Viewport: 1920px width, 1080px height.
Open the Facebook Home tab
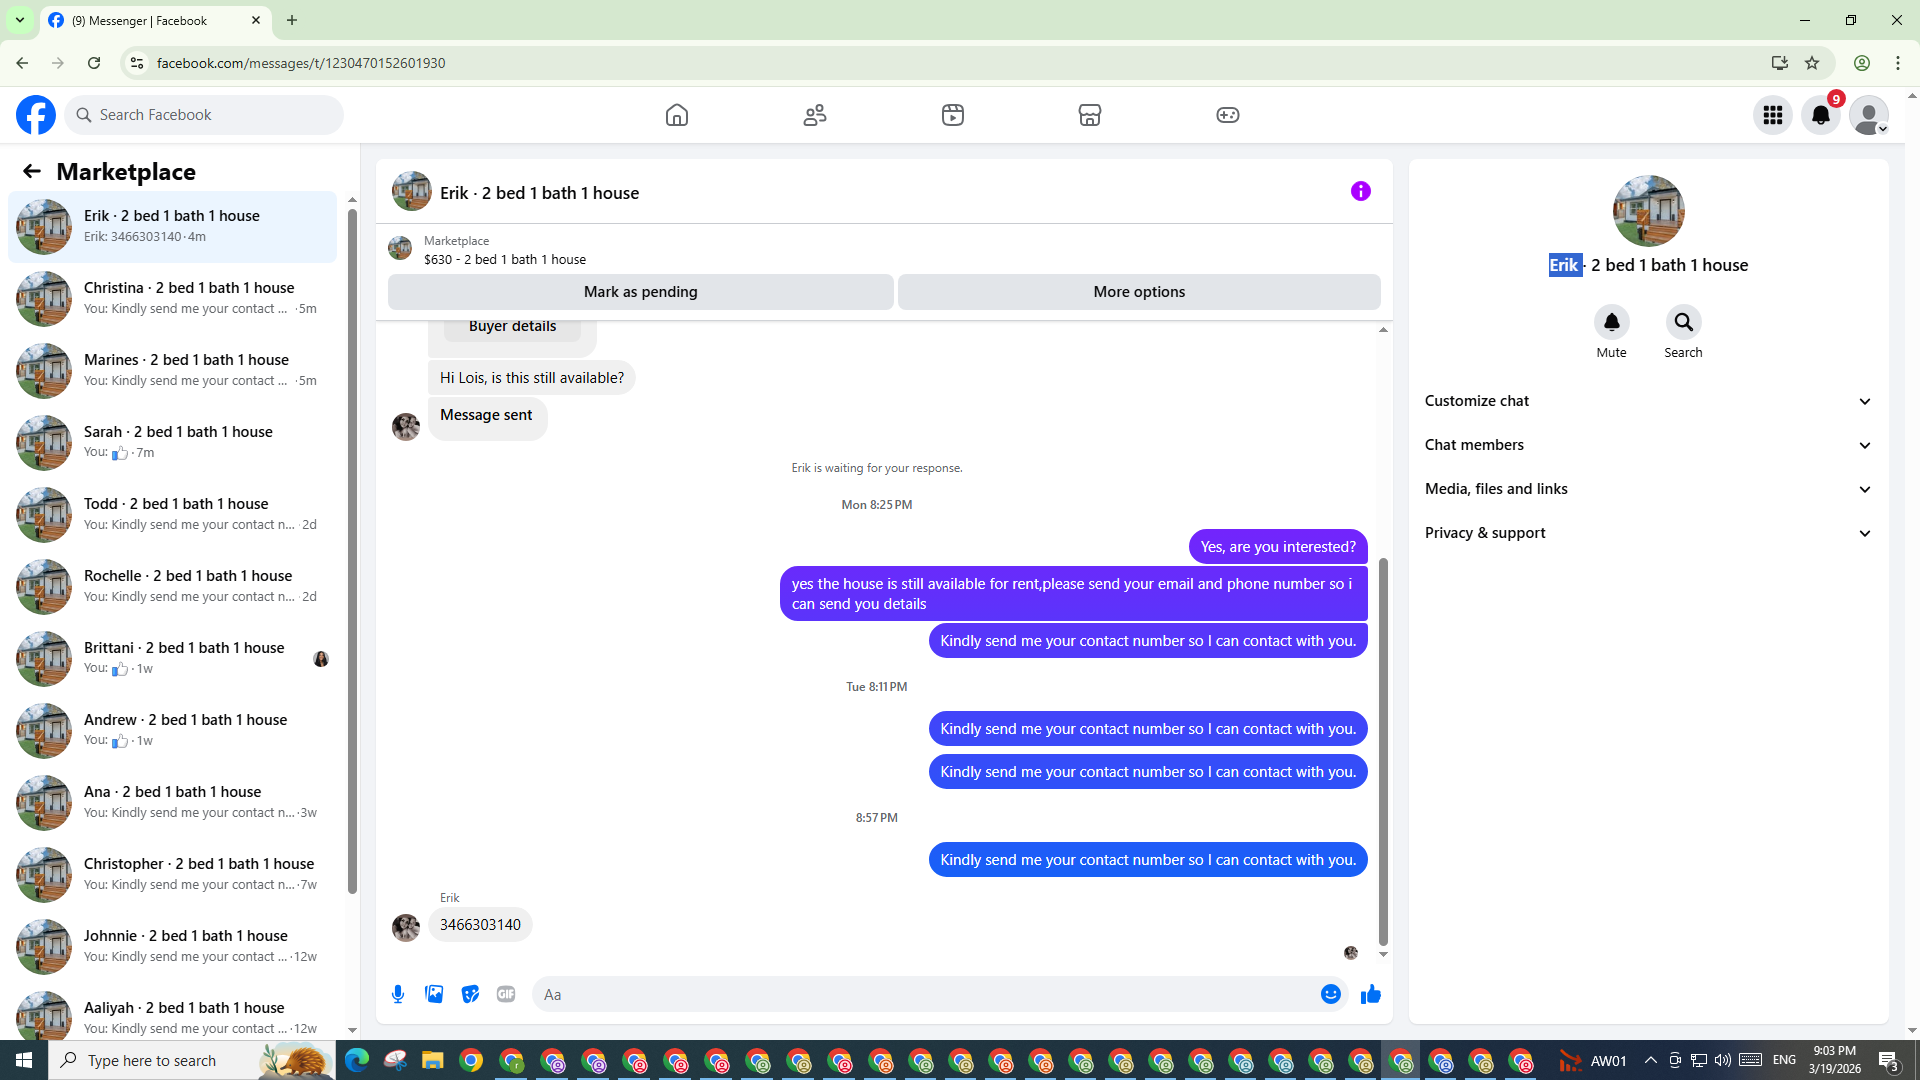pyautogui.click(x=677, y=115)
